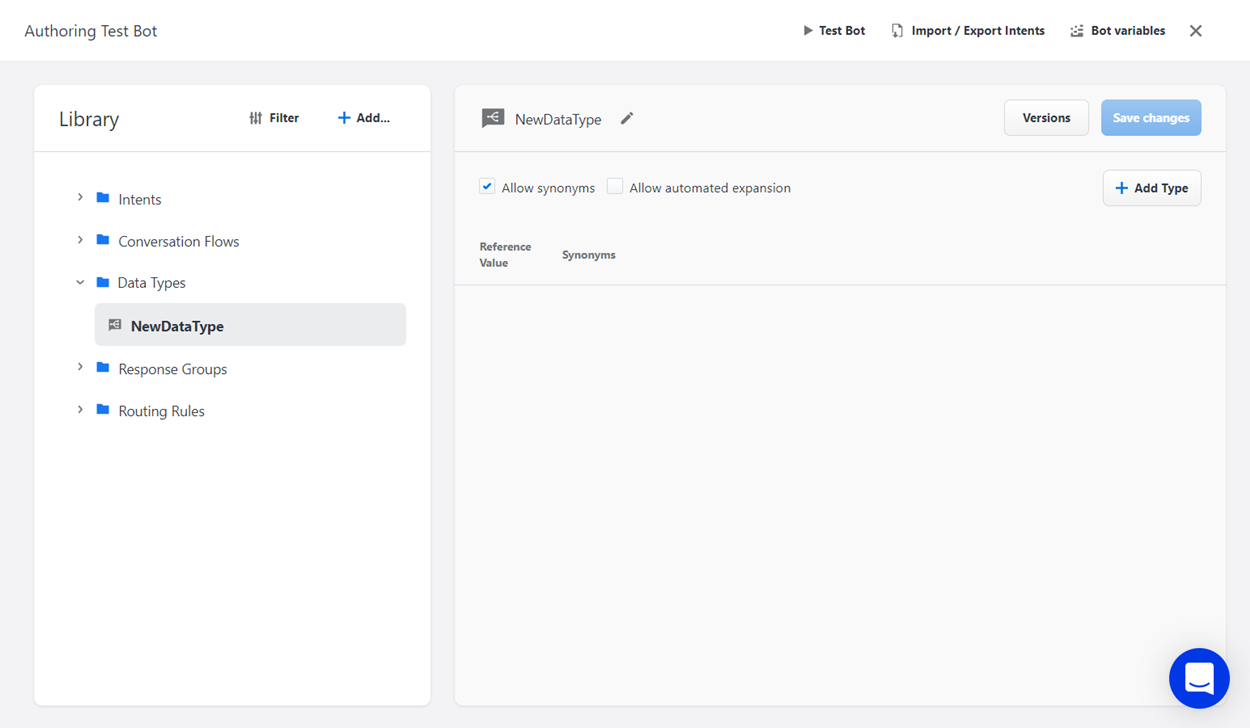Image resolution: width=1250 pixels, height=728 pixels.
Task: Click the data type icon beside NewDataType title
Action: (x=493, y=118)
